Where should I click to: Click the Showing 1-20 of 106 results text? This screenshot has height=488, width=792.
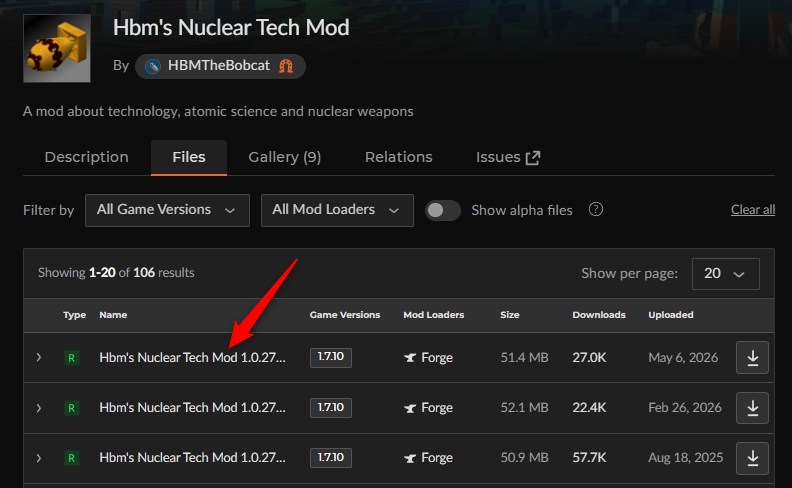tap(116, 273)
